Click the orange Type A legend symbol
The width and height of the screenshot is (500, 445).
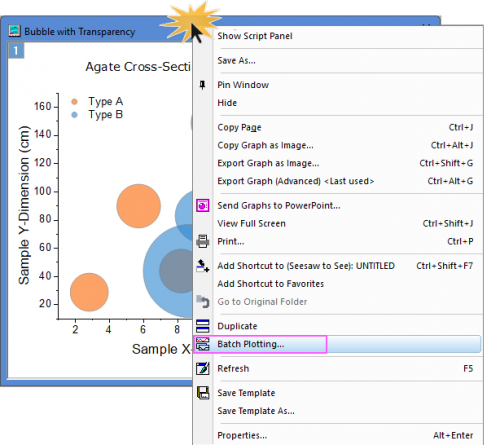click(74, 101)
